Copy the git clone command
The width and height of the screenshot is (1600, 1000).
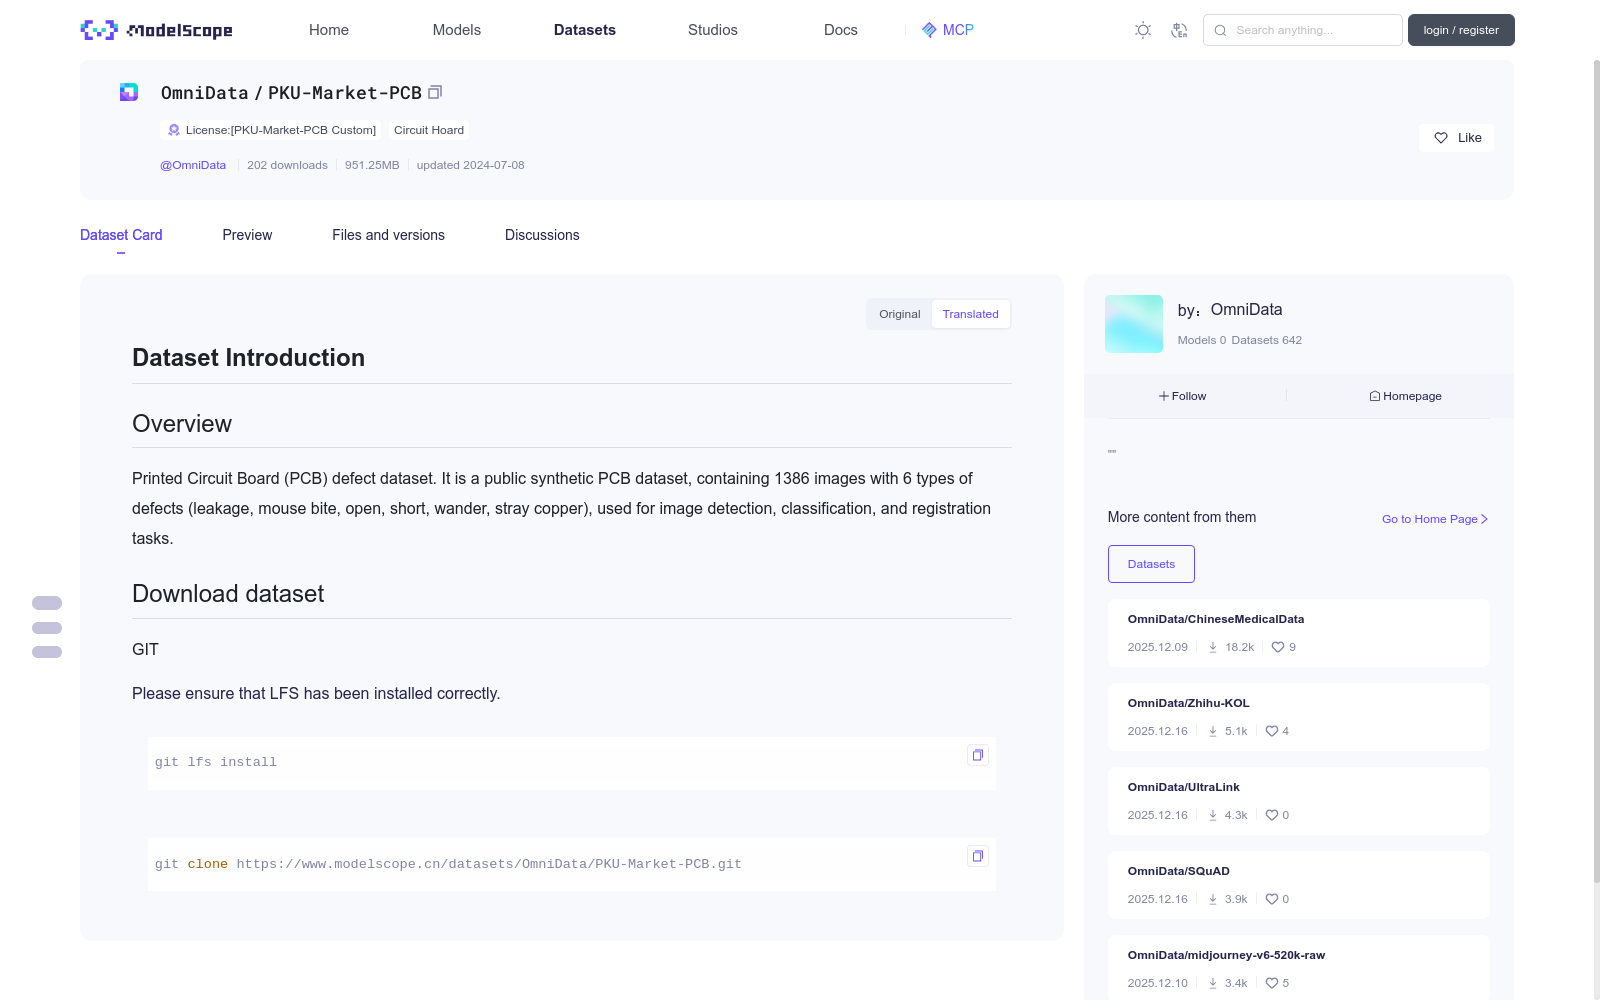pyautogui.click(x=977, y=856)
